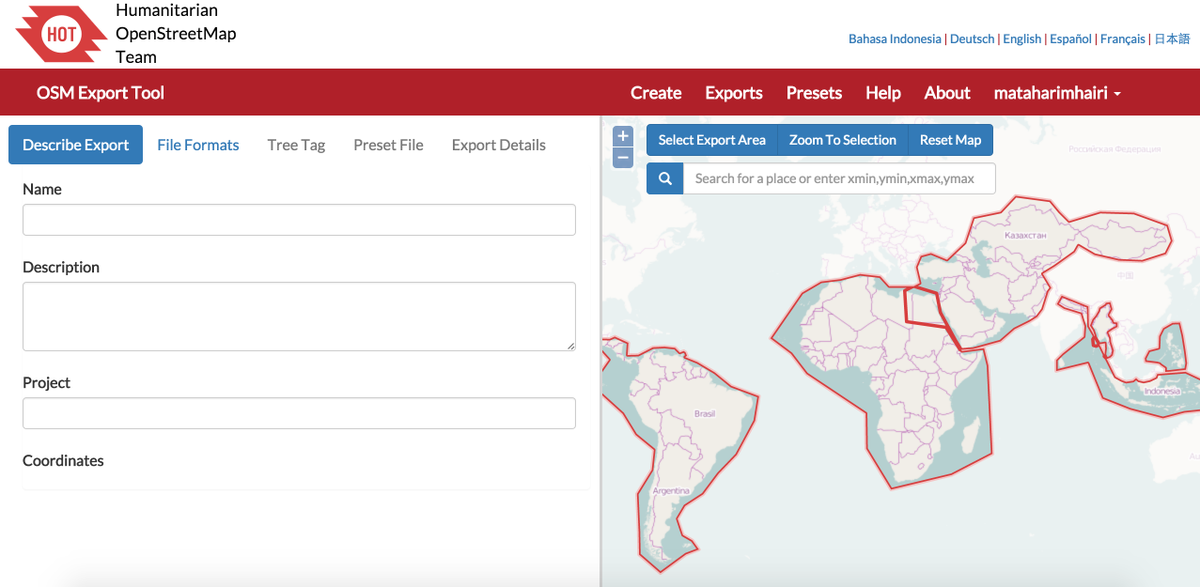The image size is (1200, 587).
Task: Click the Humanitarian OpenStreetMap Team title text
Action: coord(176,34)
